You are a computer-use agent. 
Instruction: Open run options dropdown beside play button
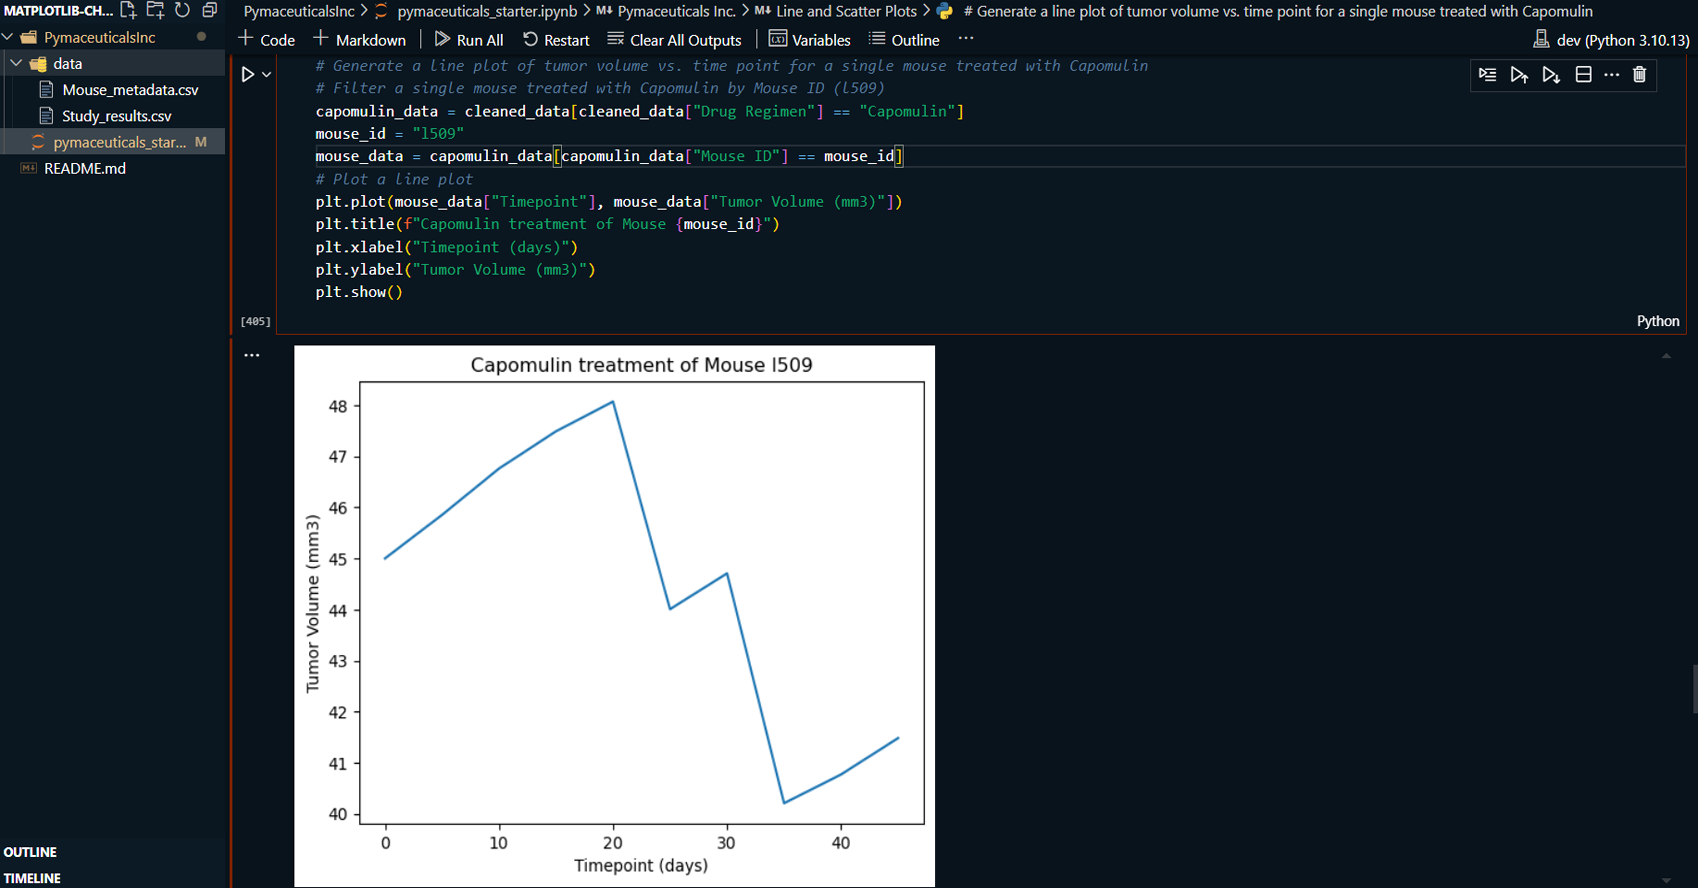(x=267, y=74)
